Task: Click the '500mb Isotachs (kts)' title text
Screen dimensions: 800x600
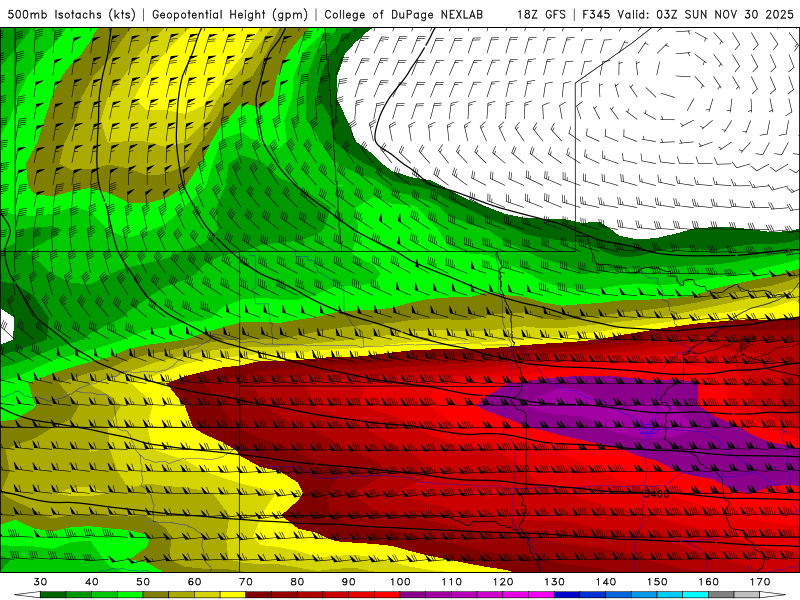Action: [x=72, y=15]
